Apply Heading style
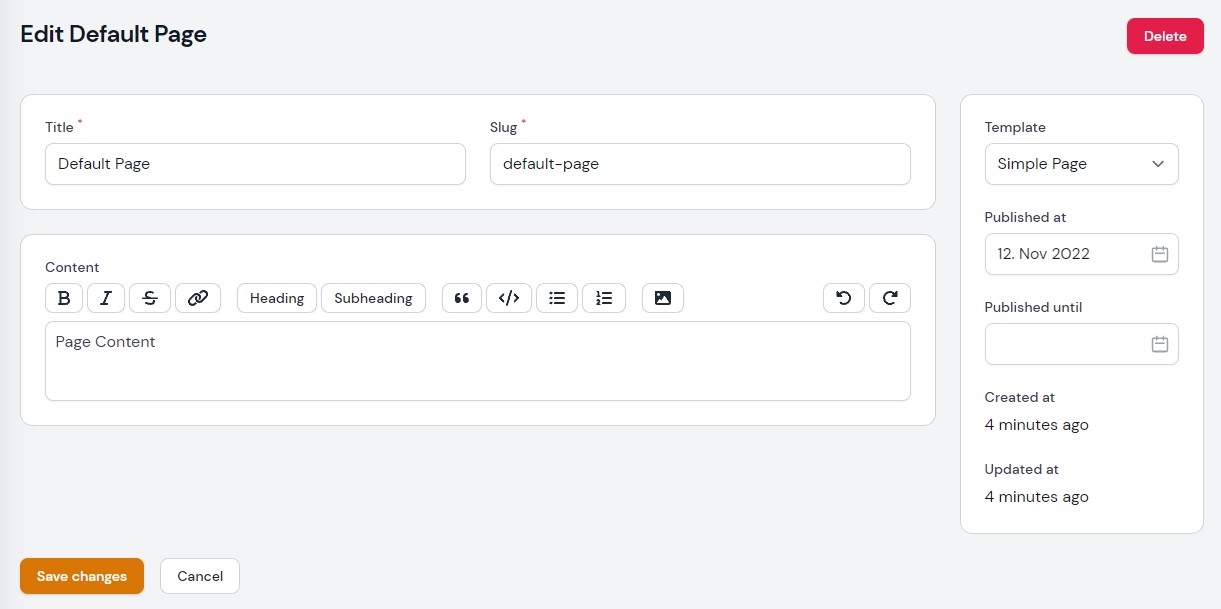This screenshot has width=1221, height=609. [277, 298]
